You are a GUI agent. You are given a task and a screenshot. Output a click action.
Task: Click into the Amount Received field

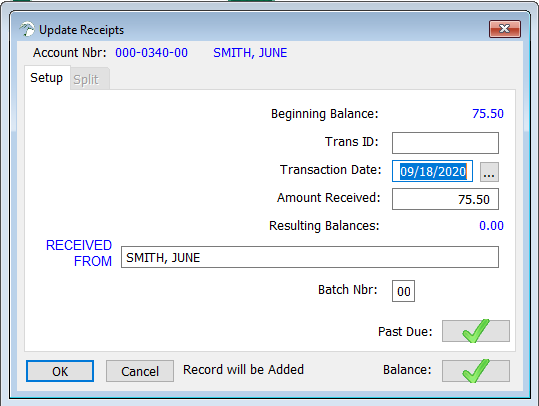(x=445, y=199)
